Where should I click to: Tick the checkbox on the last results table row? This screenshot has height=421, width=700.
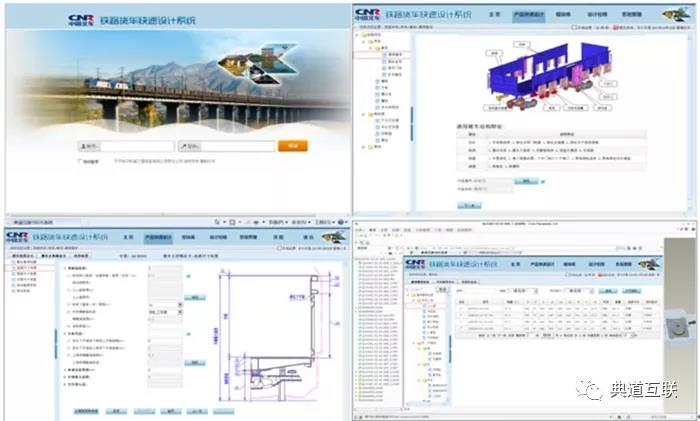coord(462,328)
